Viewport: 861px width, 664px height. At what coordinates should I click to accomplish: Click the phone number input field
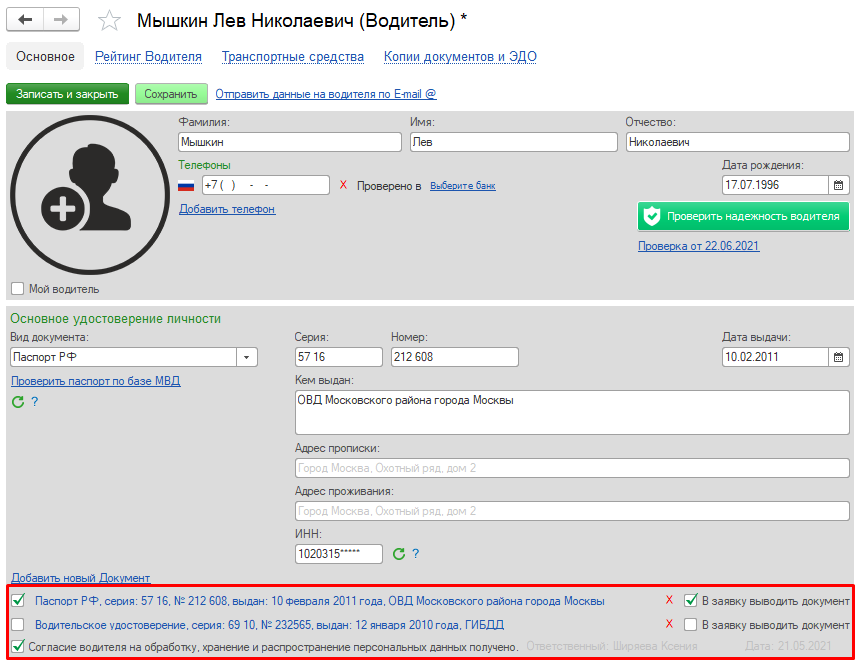click(266, 185)
